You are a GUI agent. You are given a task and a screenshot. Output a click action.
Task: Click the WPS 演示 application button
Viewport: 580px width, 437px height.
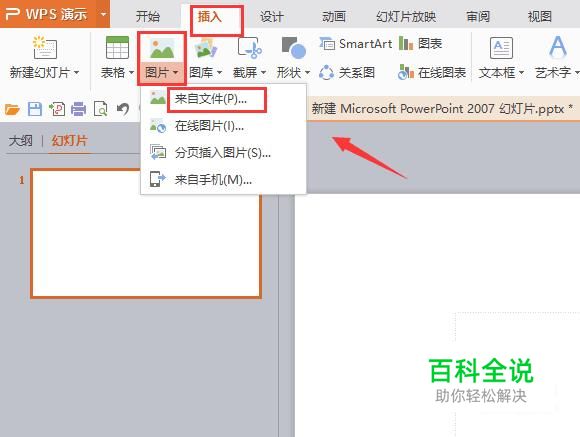(47, 14)
